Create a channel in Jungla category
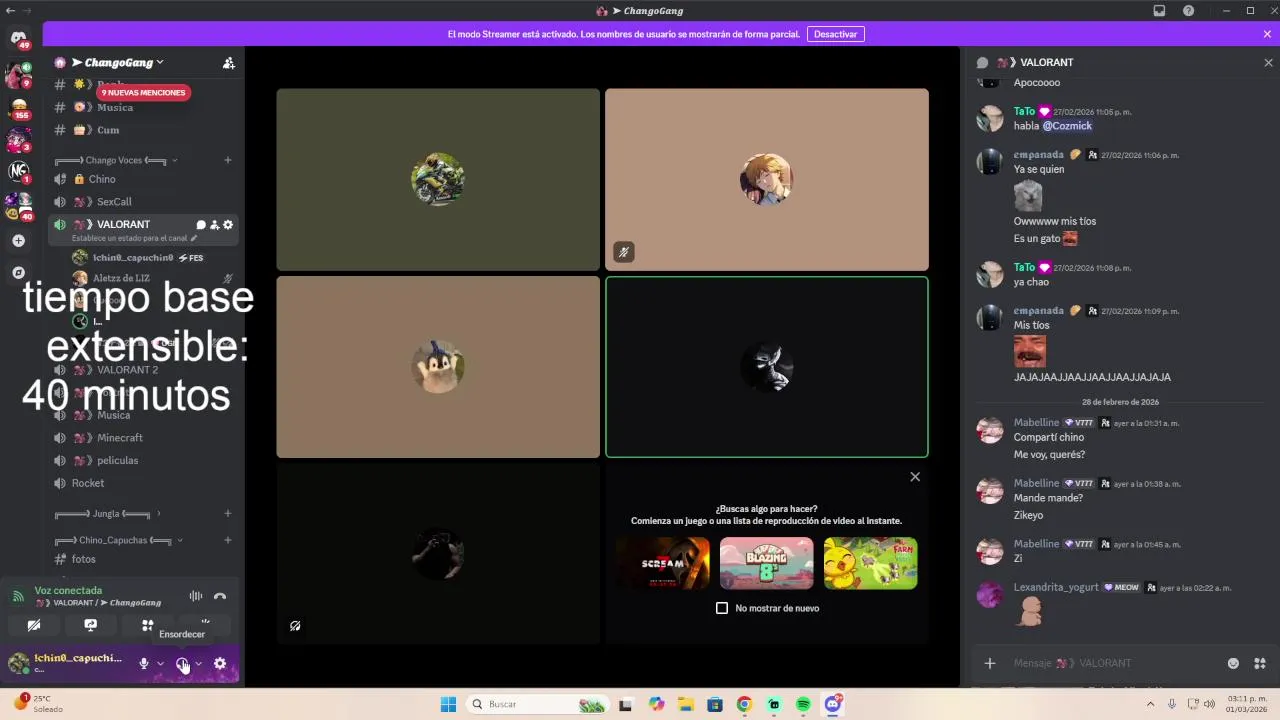 [228, 514]
